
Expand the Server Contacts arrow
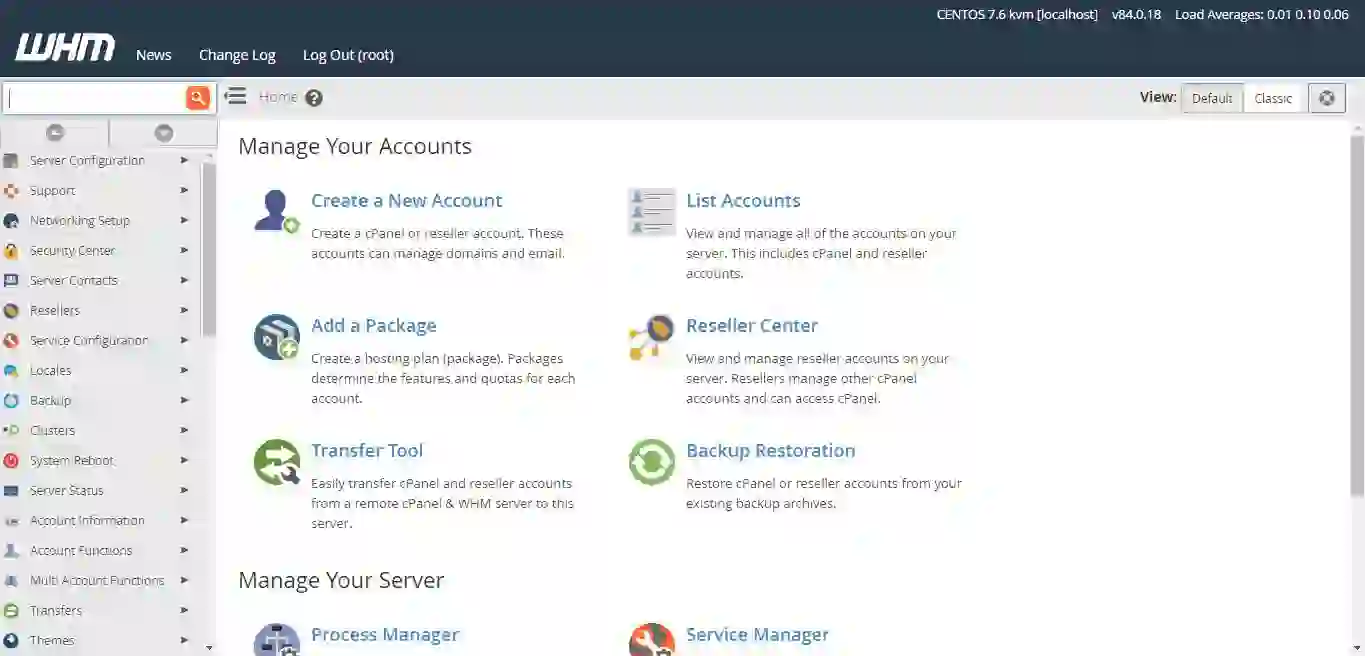pos(184,280)
